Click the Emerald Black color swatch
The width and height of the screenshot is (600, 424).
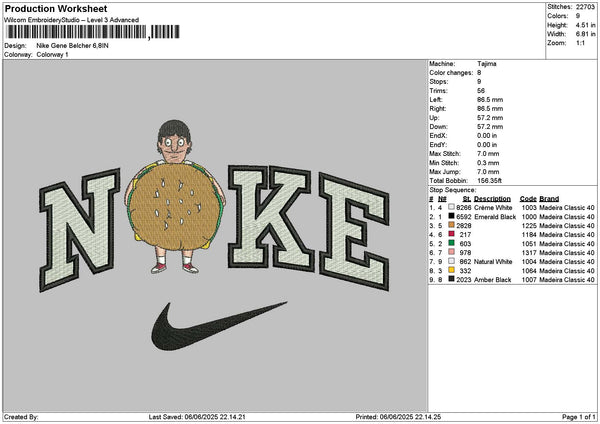coord(451,217)
